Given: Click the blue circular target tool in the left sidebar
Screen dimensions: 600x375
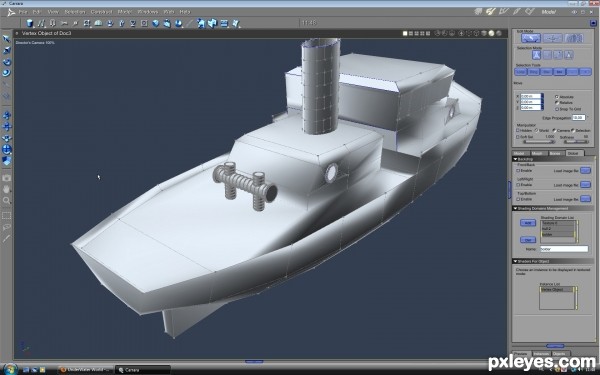Looking at the screenshot, I should 7,149.
